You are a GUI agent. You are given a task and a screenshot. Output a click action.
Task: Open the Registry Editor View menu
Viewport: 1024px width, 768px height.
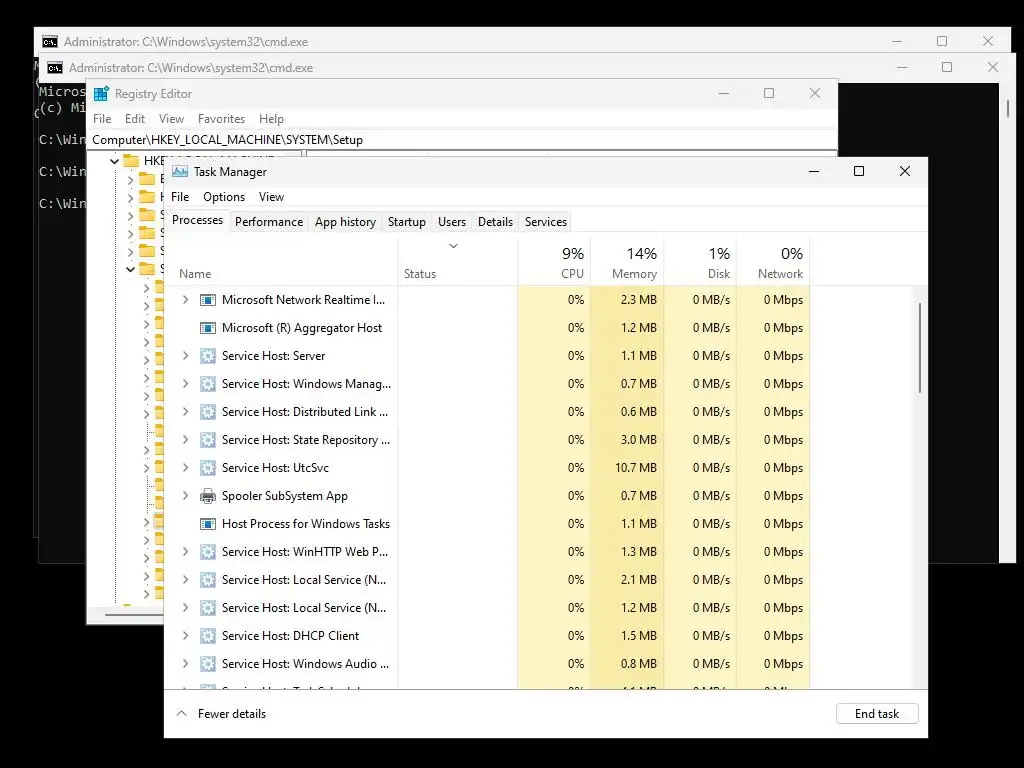tap(171, 119)
